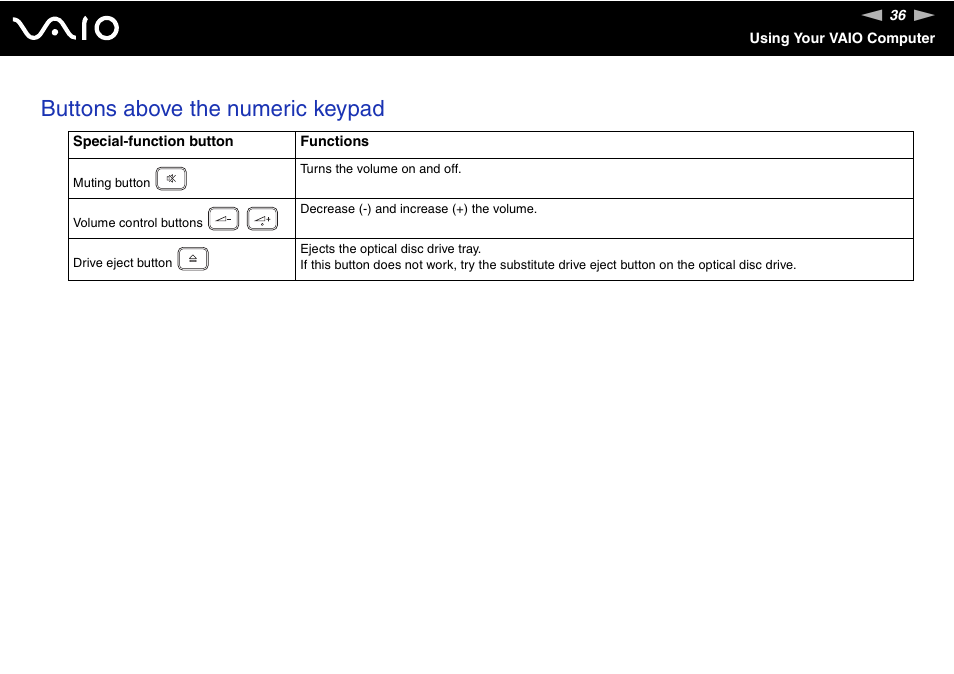The width and height of the screenshot is (954, 674).
Task: Collapse the Drive eject button table row
Action: pos(181,259)
